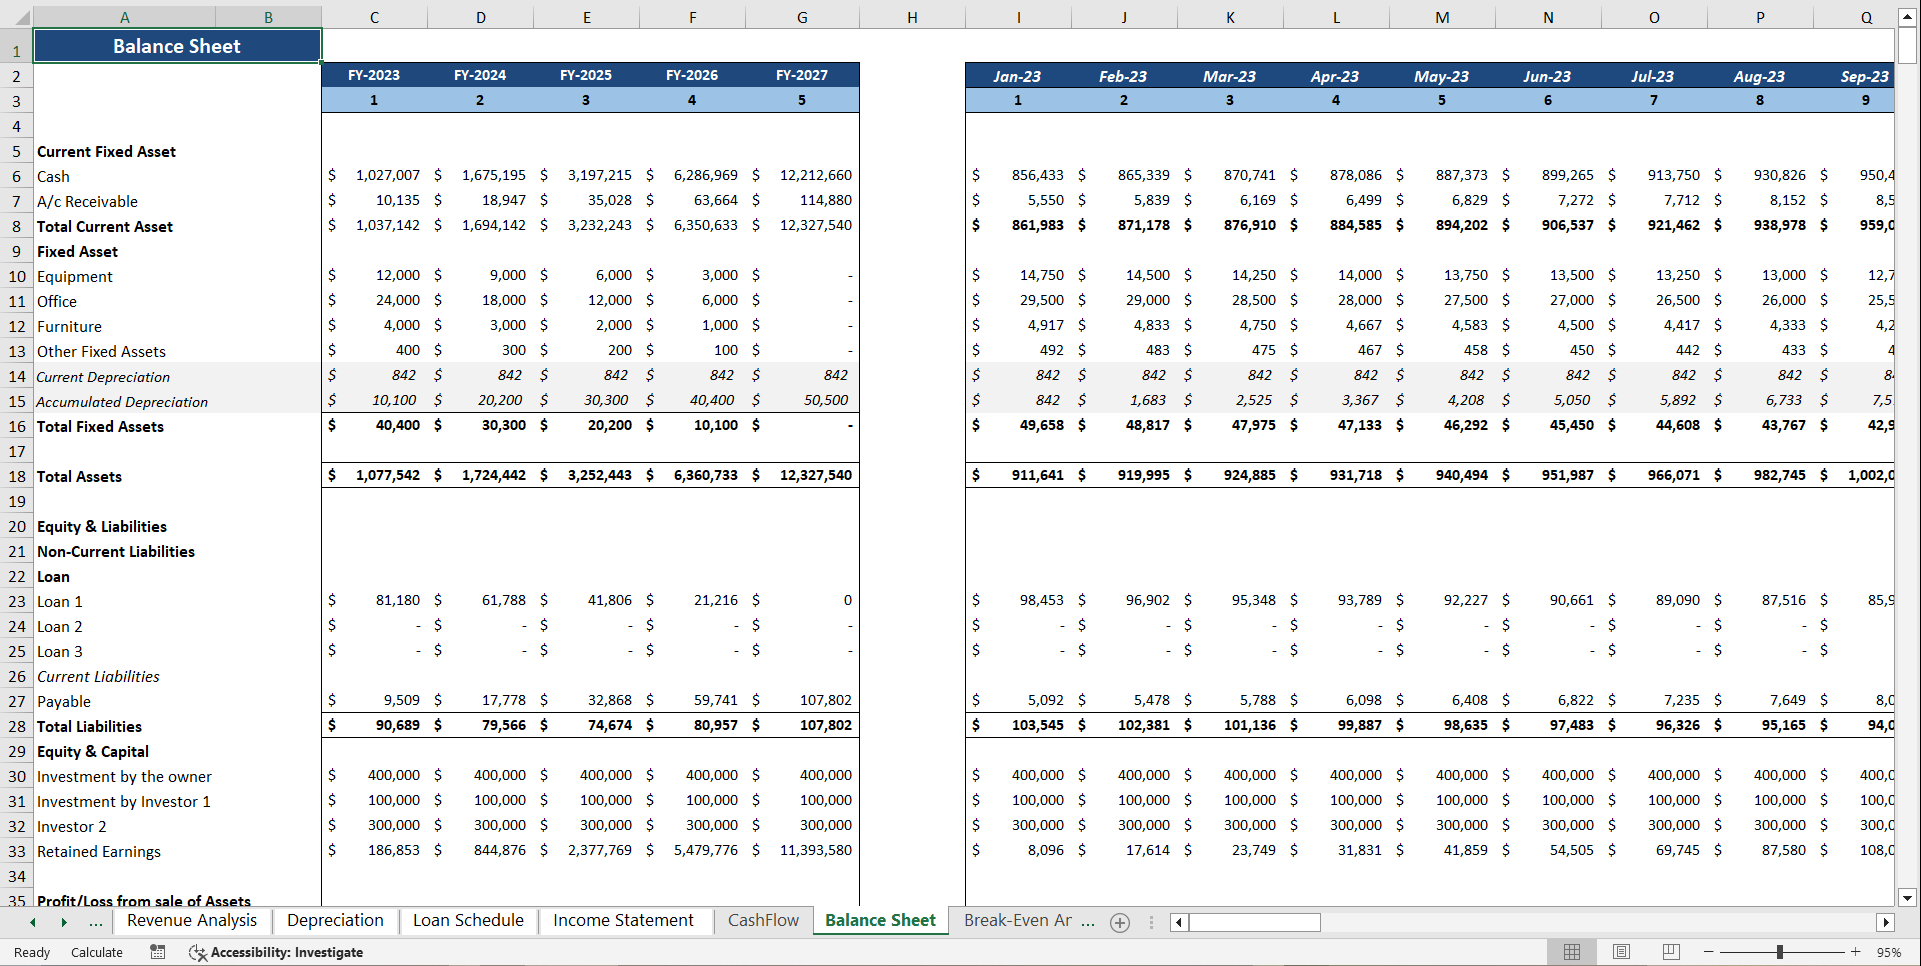Click the macro recording icon in status bar
The height and width of the screenshot is (966, 1921).
click(157, 952)
